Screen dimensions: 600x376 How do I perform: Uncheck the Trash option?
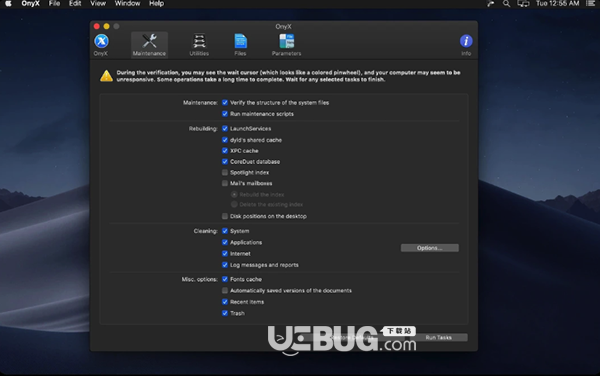click(x=225, y=313)
